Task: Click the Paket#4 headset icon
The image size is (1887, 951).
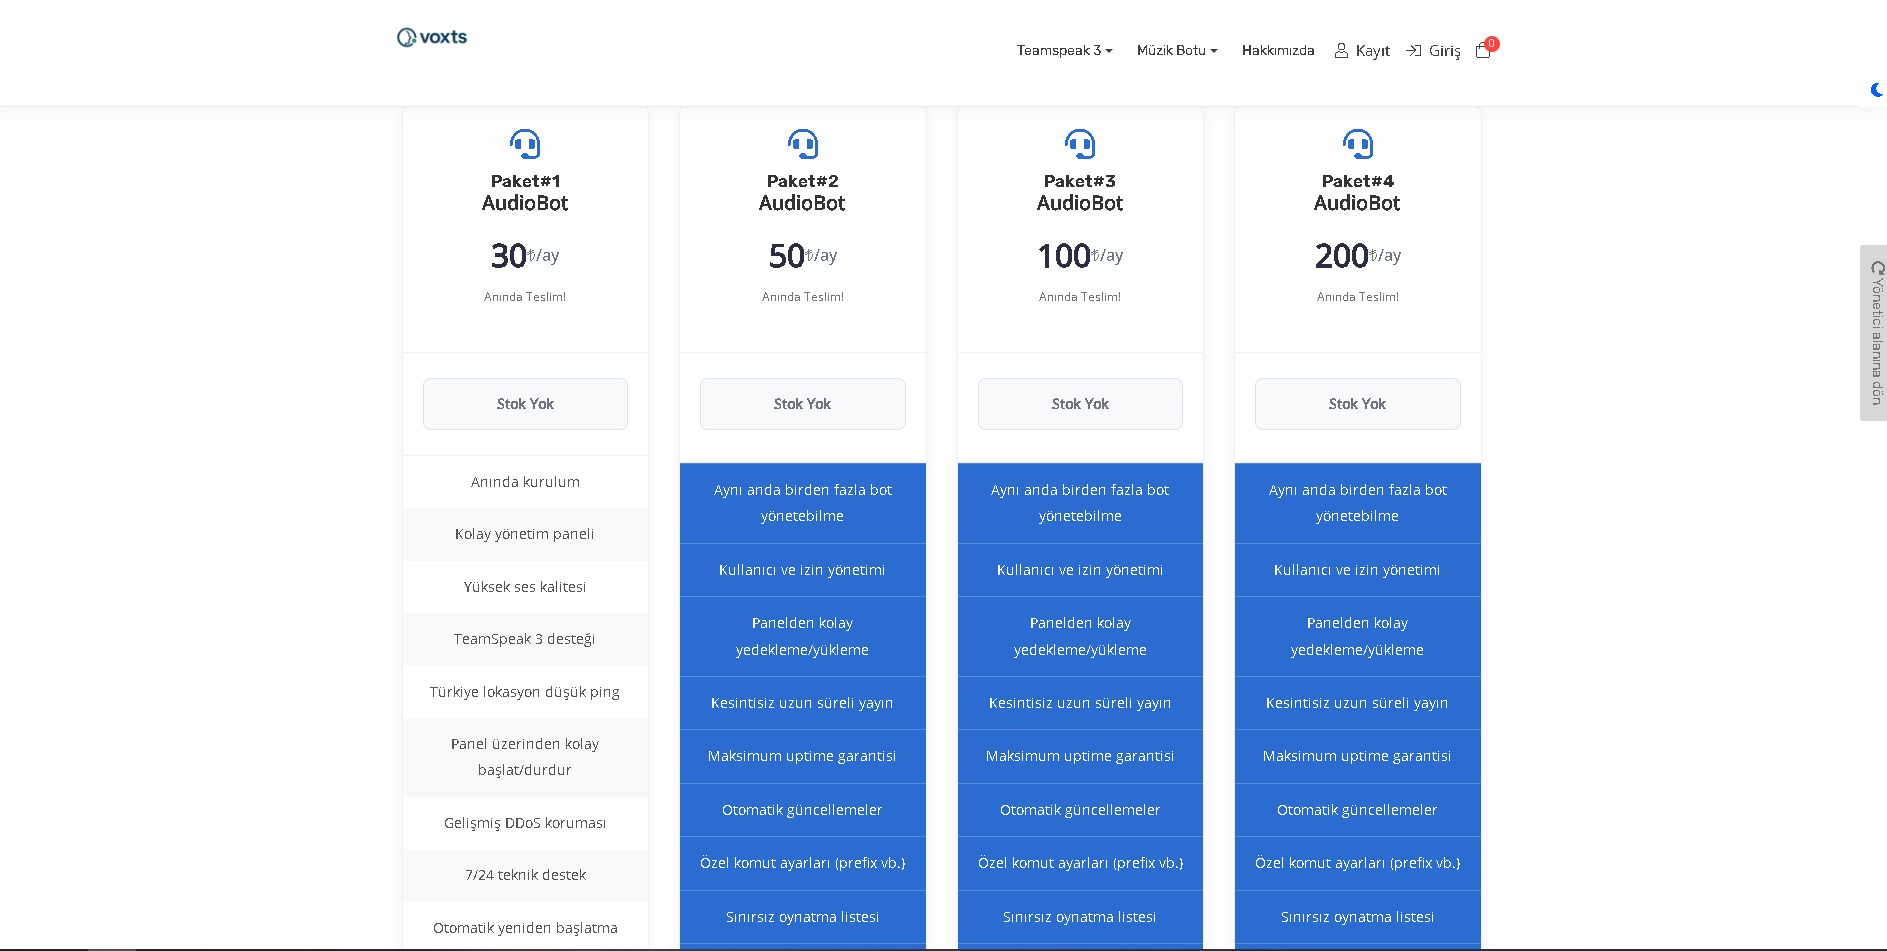Action: (x=1357, y=144)
